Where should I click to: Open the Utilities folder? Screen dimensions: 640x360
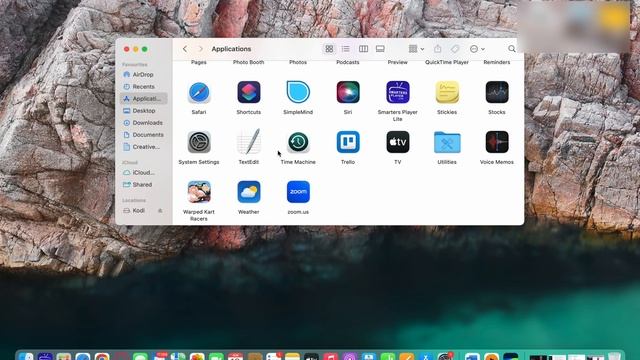[x=447, y=142]
